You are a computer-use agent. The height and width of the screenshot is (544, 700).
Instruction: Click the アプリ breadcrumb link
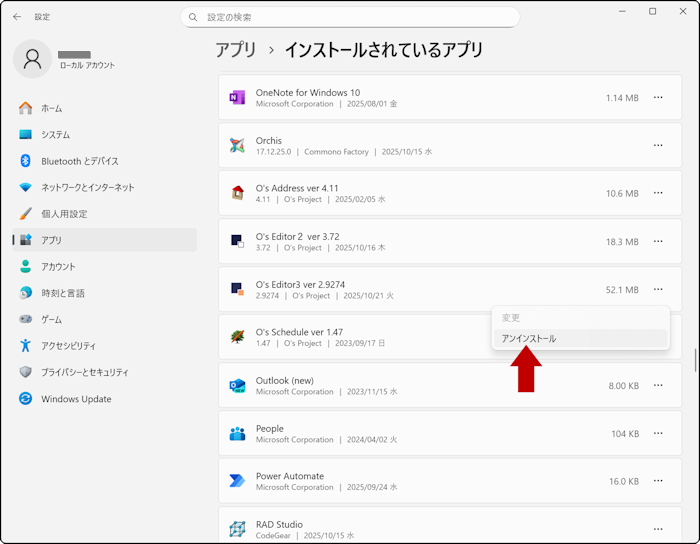(x=235, y=50)
